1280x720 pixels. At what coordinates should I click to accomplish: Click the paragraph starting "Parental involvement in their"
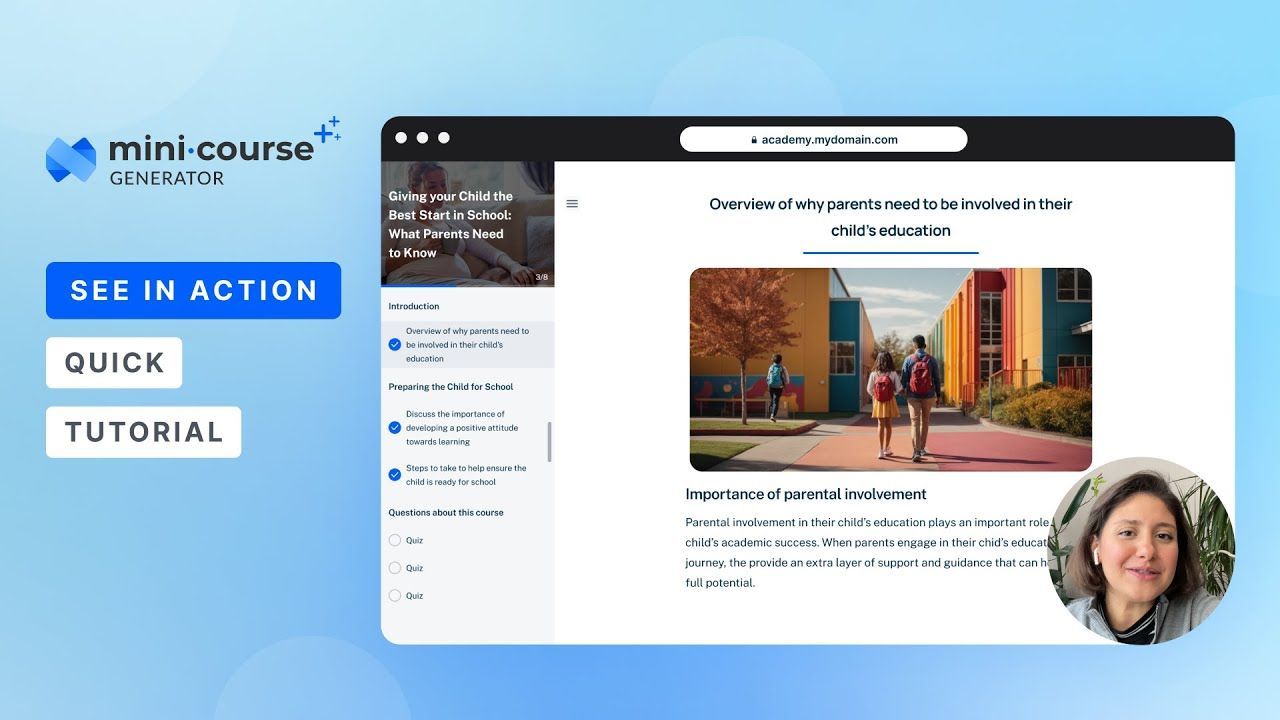(866, 552)
